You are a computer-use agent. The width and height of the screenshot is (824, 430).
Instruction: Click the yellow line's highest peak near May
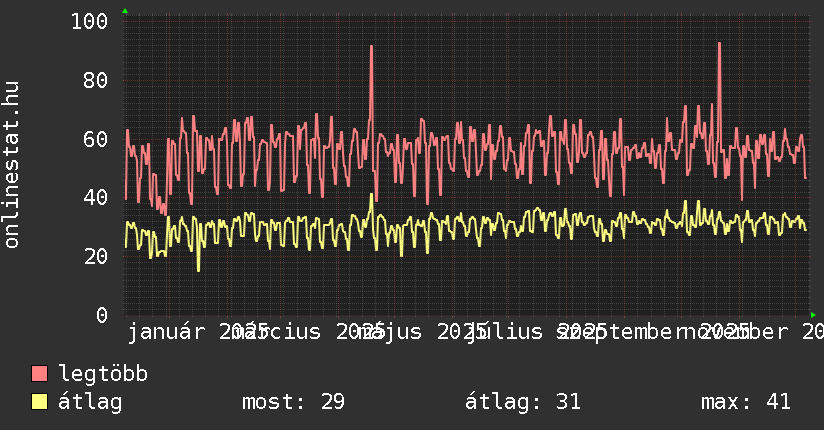[x=372, y=195]
